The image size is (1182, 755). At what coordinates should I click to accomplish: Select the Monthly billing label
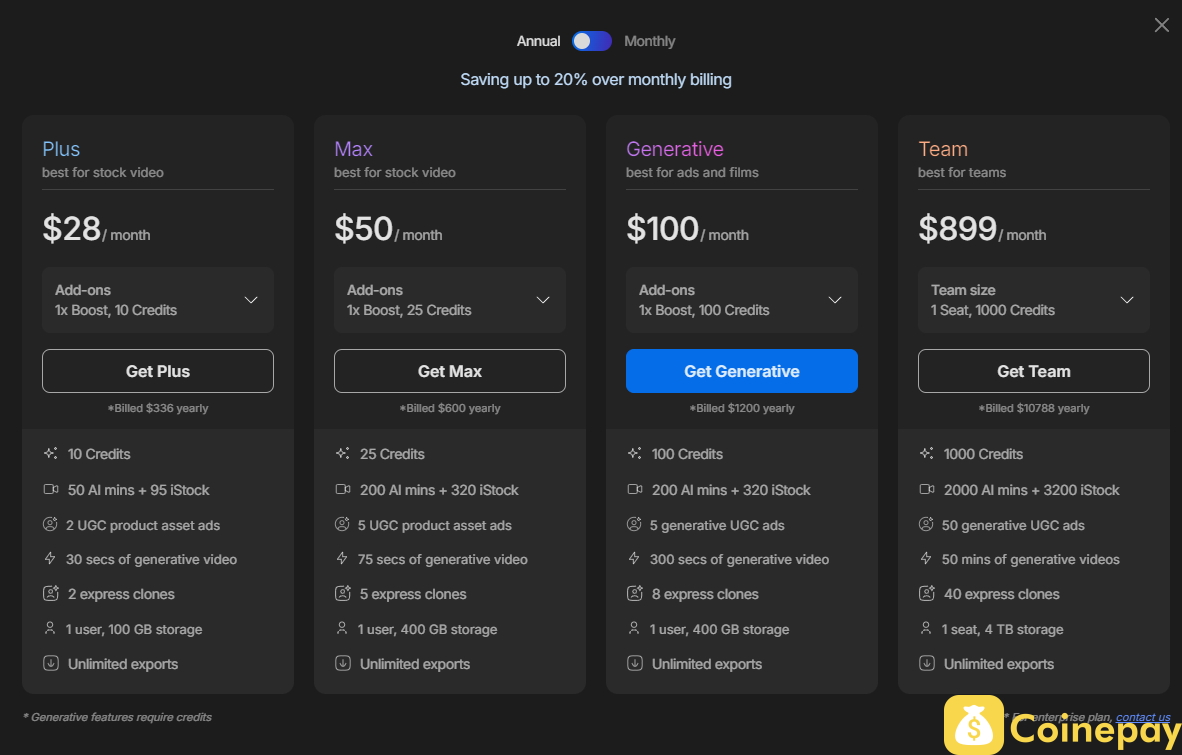coord(649,41)
